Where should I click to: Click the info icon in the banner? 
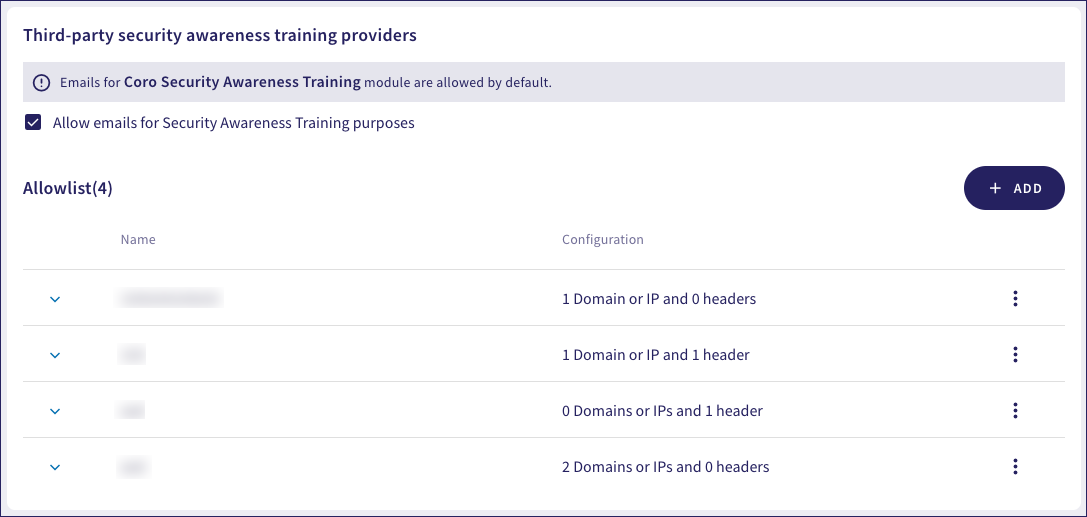(x=41, y=82)
